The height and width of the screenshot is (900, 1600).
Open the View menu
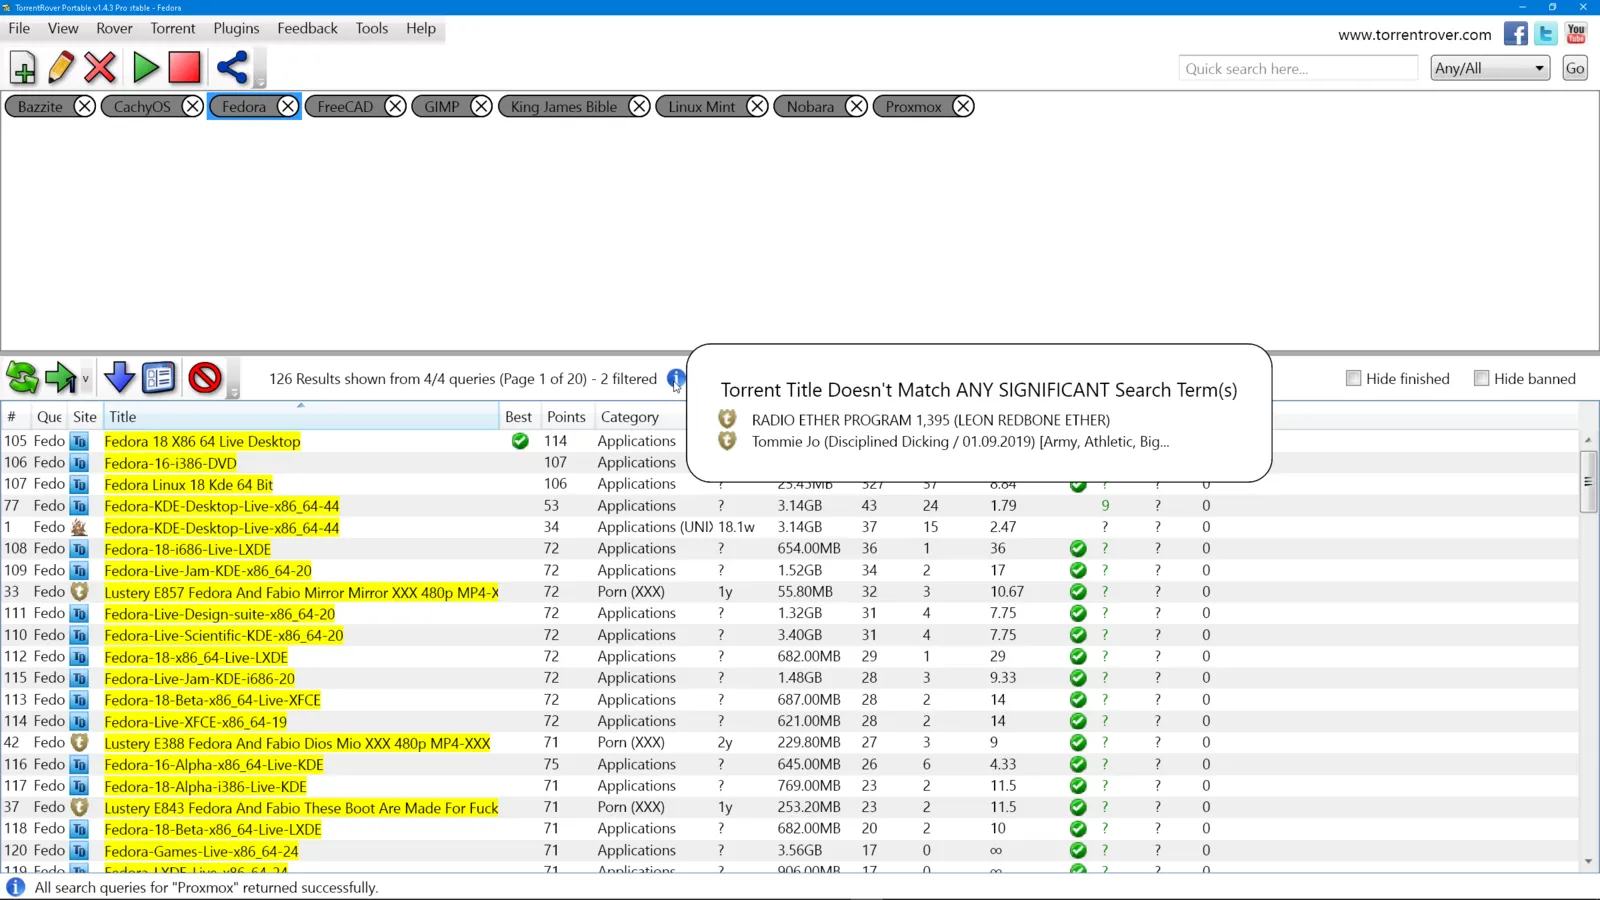coord(63,28)
